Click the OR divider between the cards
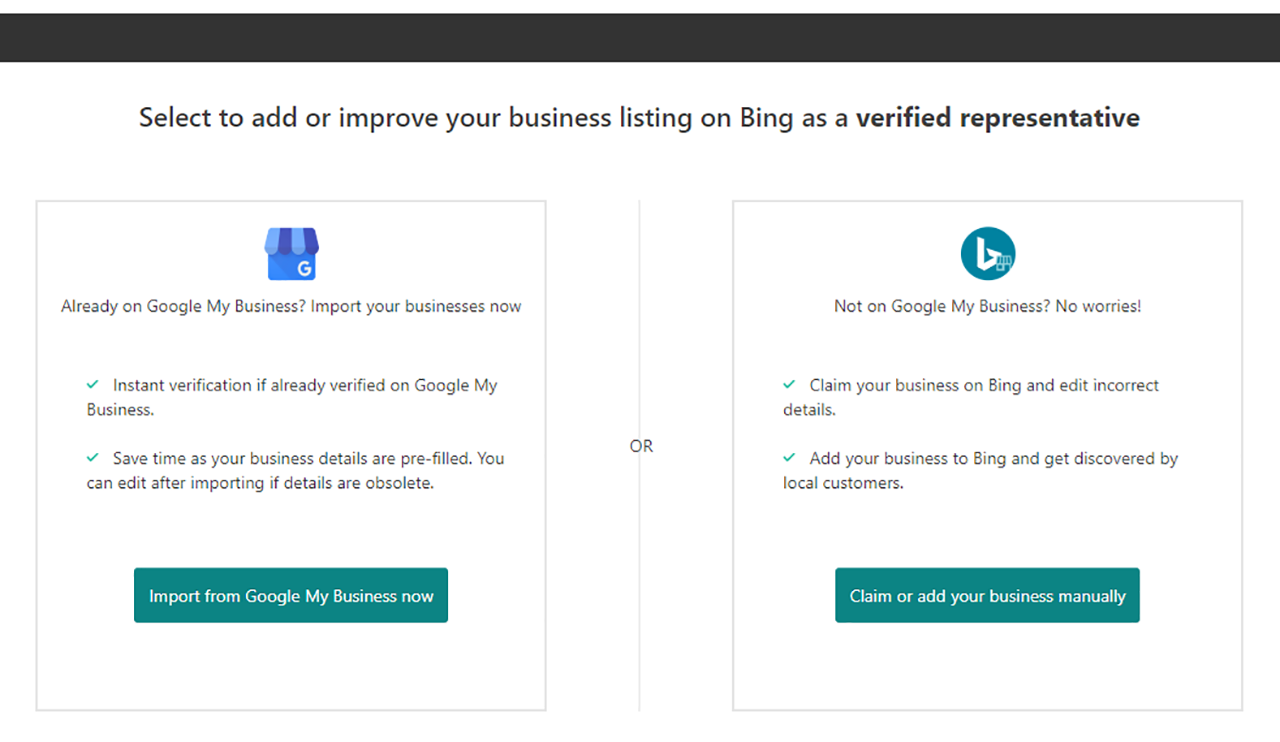The height and width of the screenshot is (742, 1280). [x=641, y=446]
